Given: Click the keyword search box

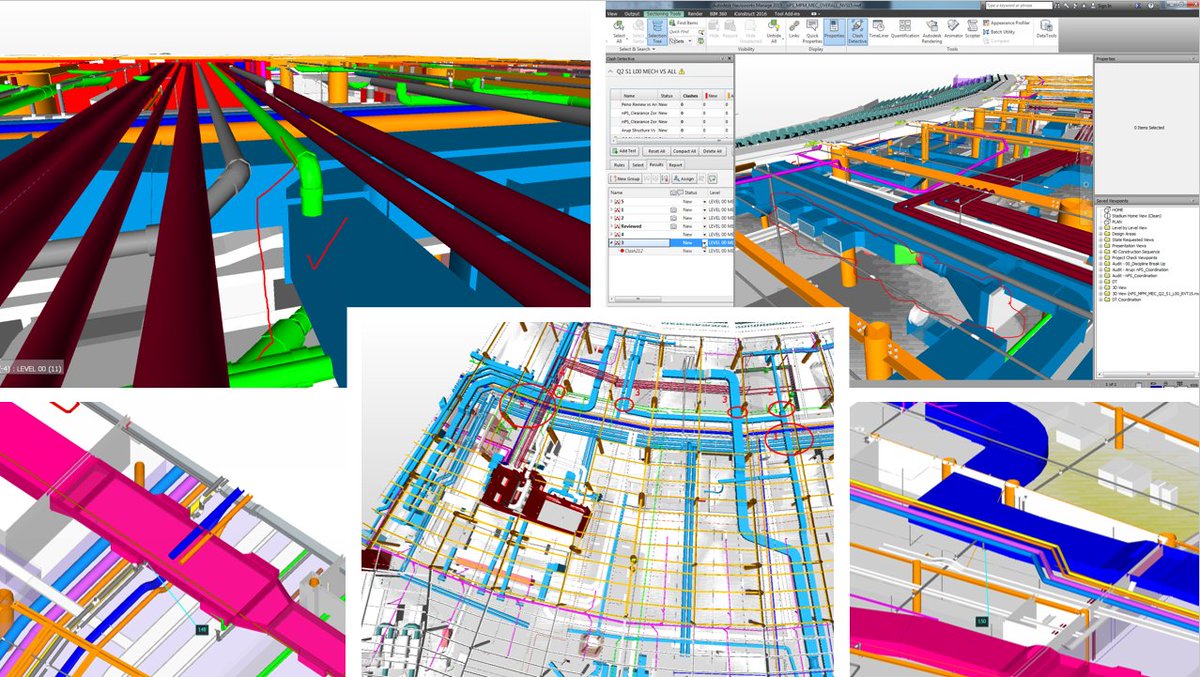Looking at the screenshot, I should [x=1019, y=5].
